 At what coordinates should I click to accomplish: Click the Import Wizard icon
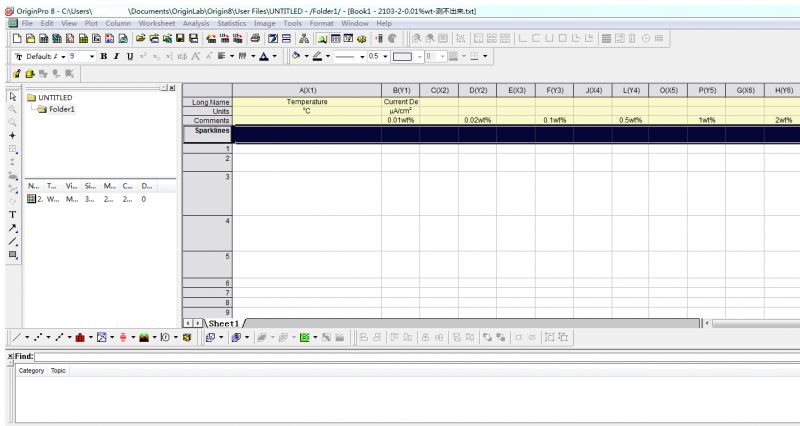211,39
